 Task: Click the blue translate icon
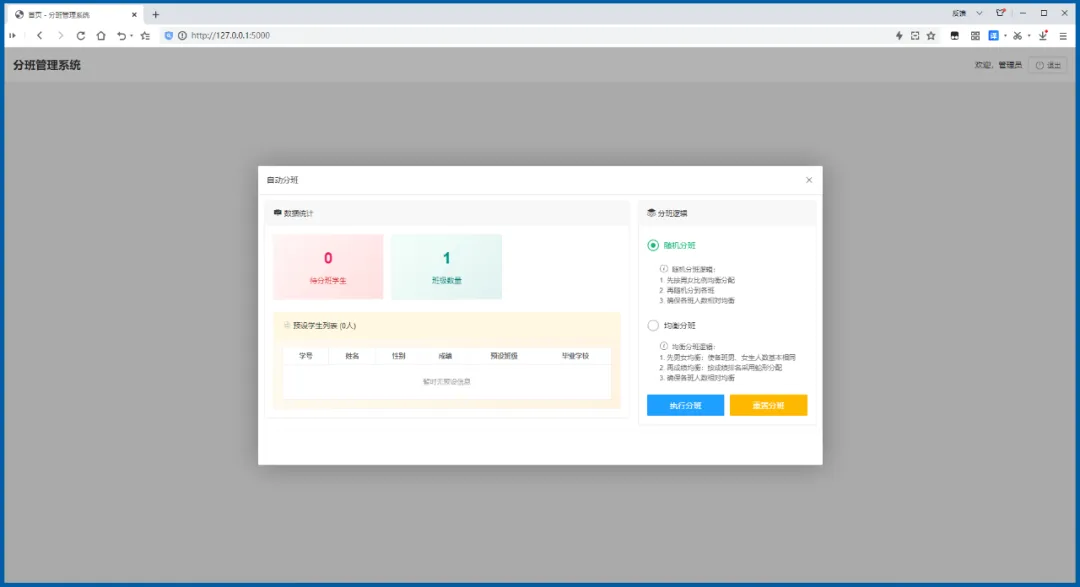993,35
